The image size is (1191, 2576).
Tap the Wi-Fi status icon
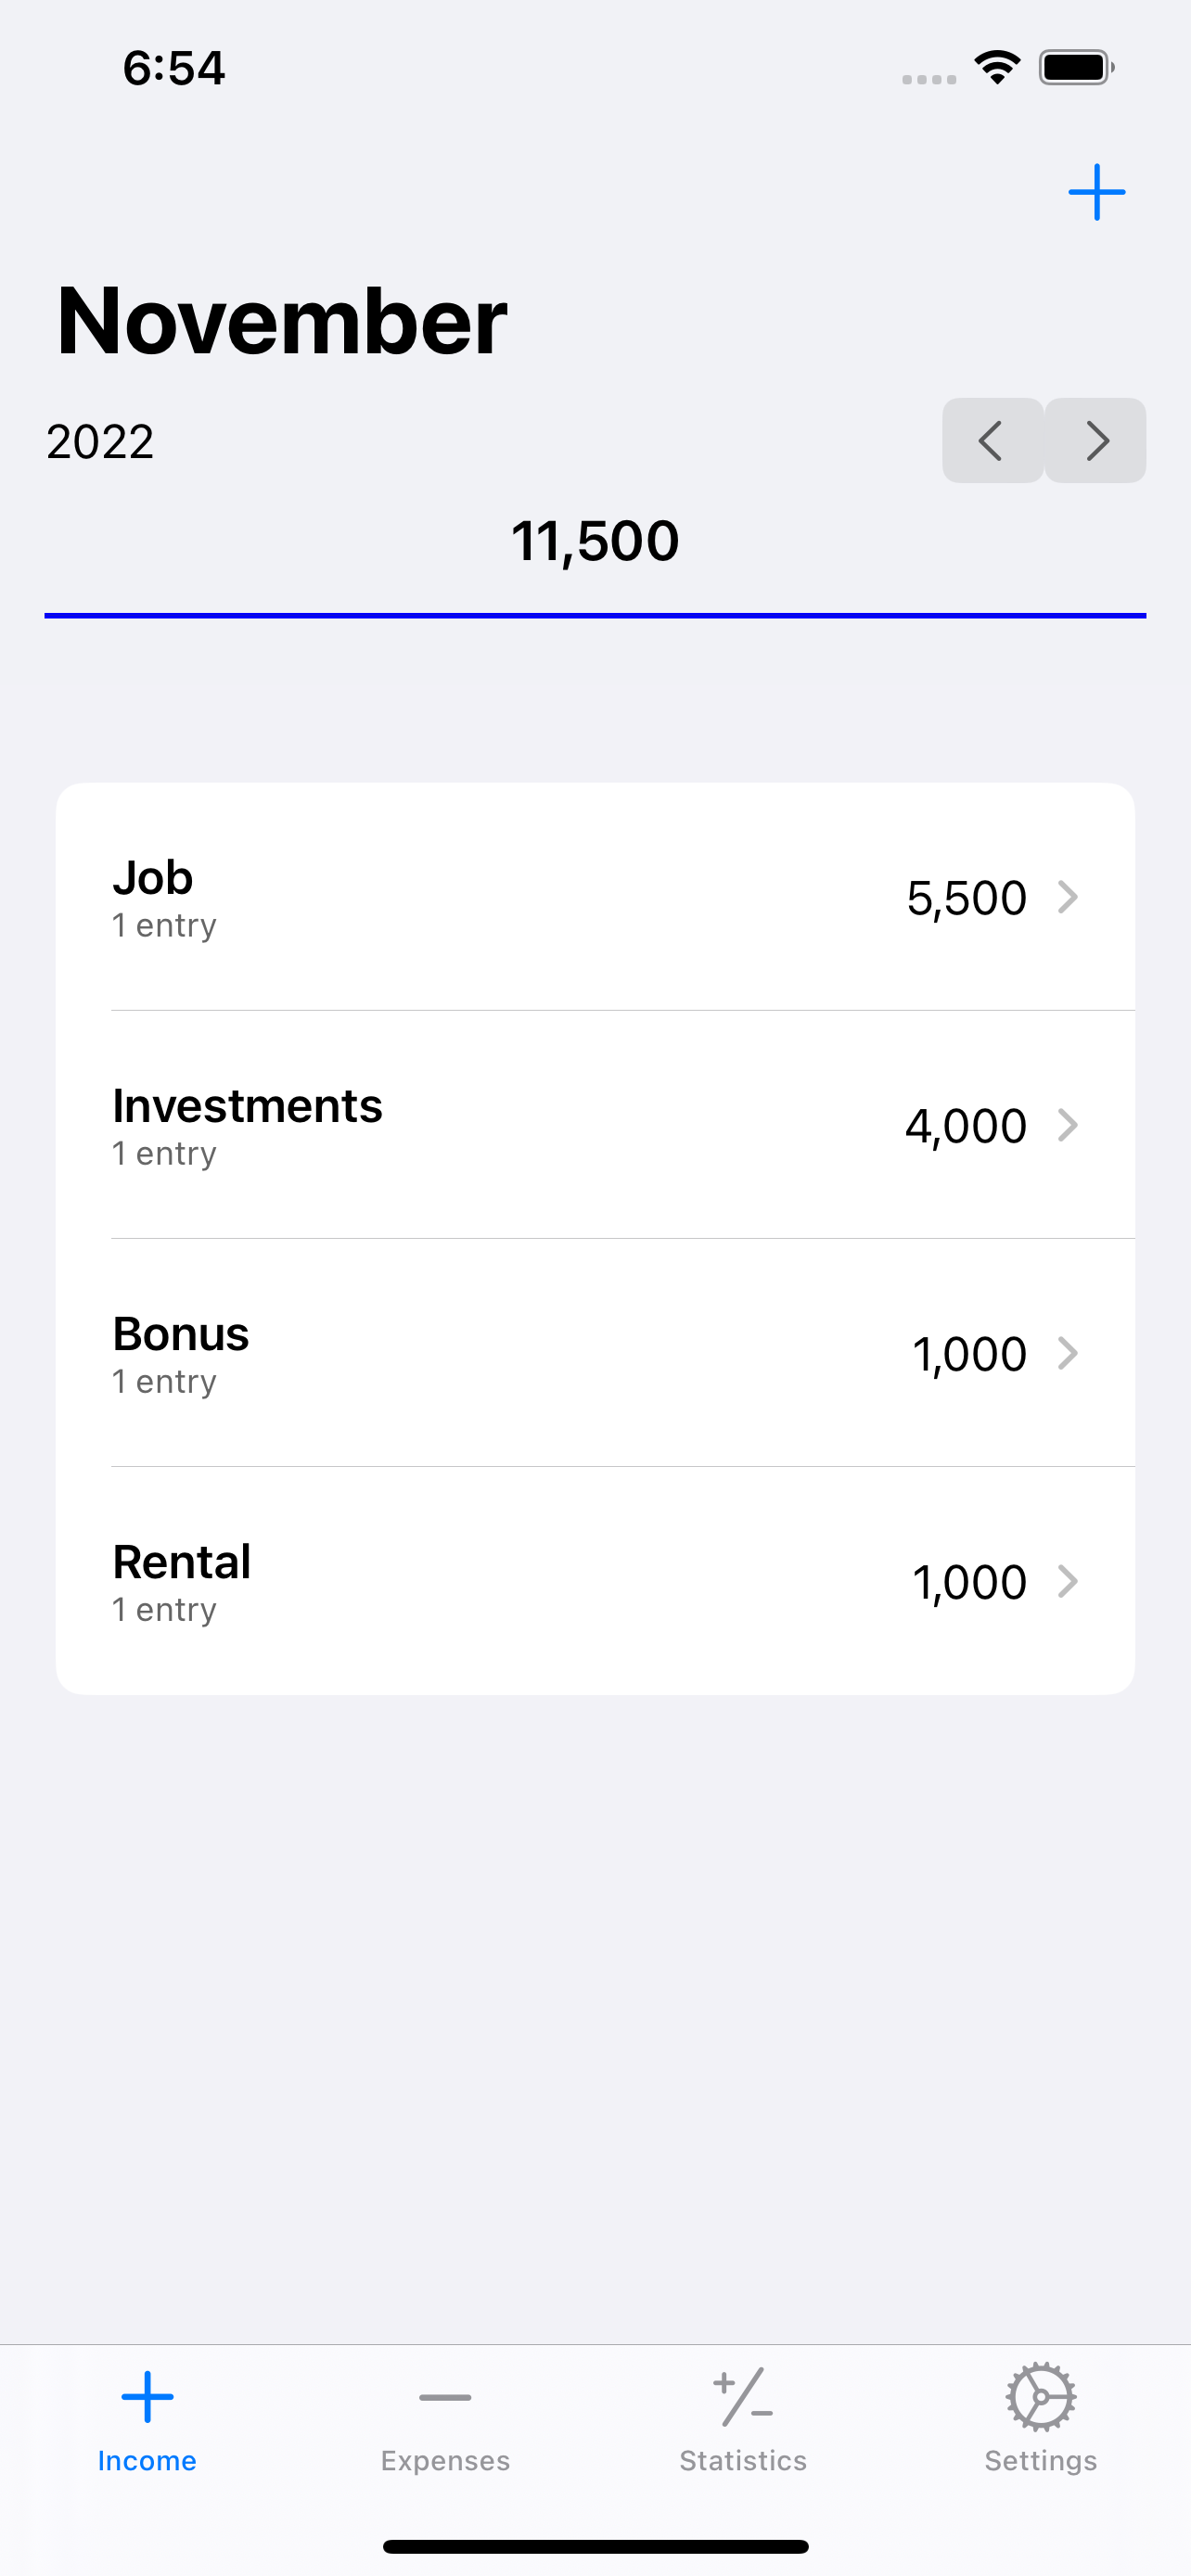997,68
